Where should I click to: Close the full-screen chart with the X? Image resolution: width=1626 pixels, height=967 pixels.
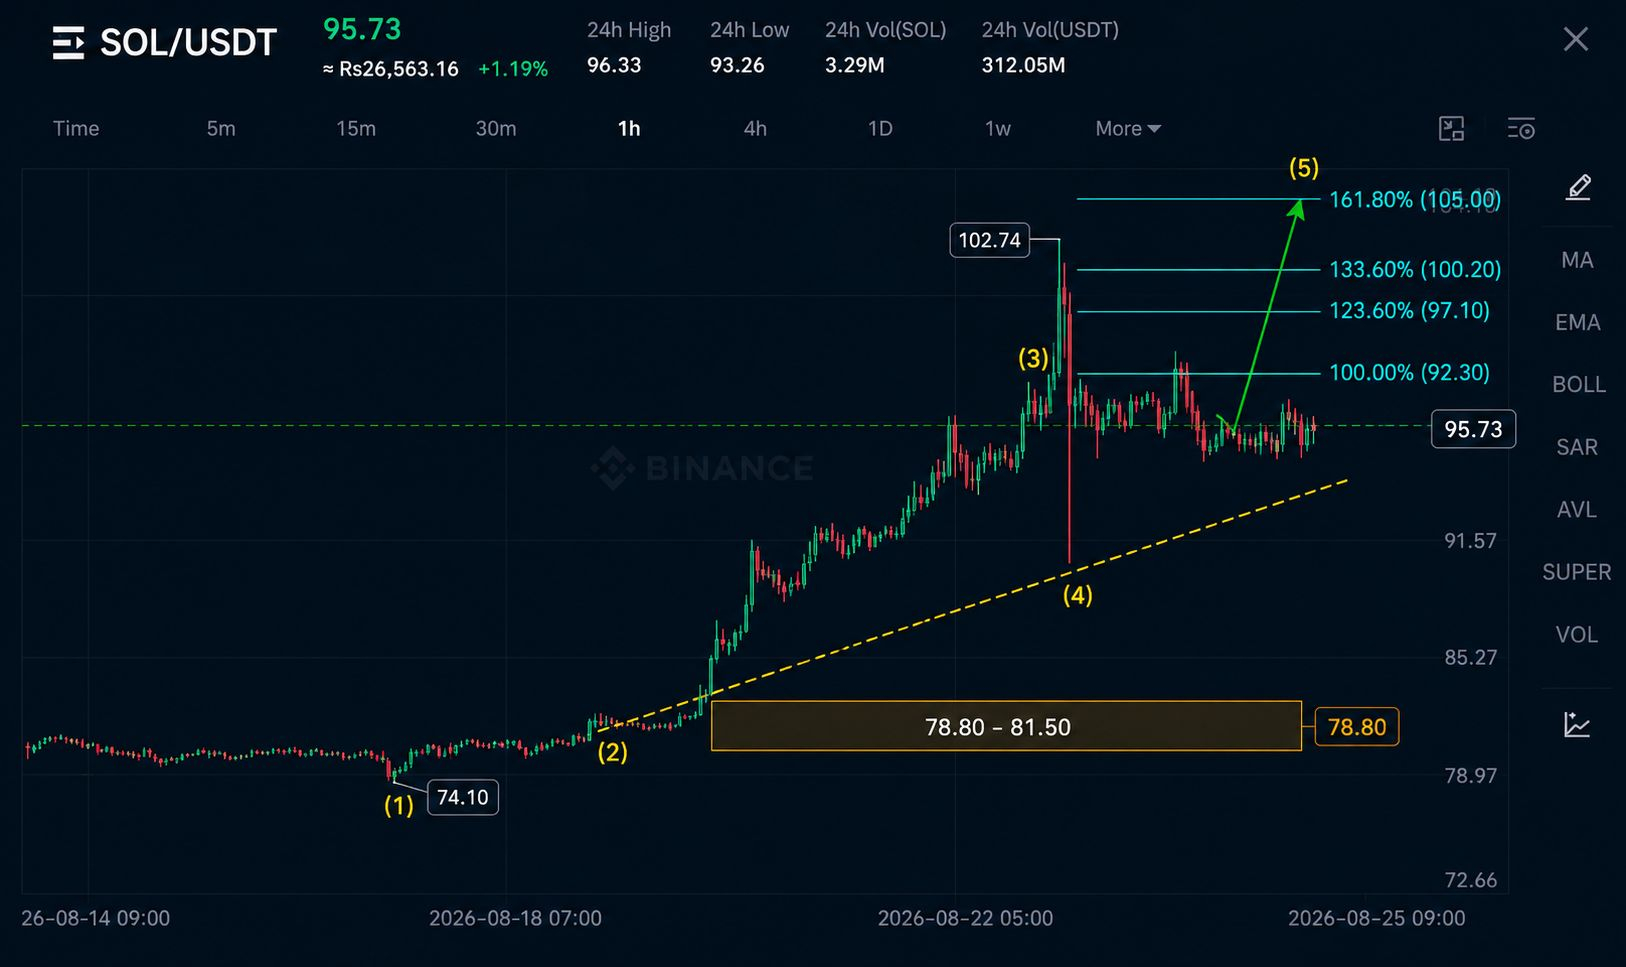(1575, 40)
